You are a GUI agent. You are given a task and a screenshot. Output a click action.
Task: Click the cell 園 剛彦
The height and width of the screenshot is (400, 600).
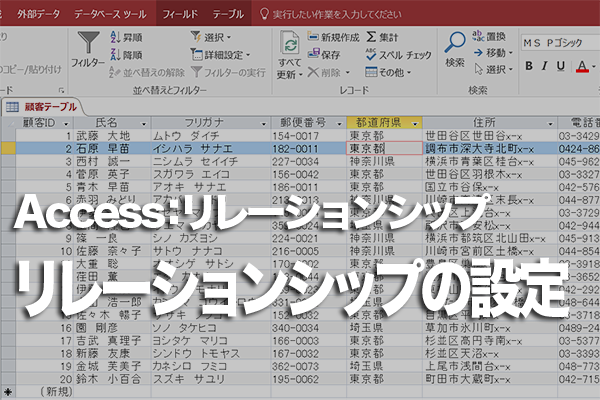(x=112, y=328)
